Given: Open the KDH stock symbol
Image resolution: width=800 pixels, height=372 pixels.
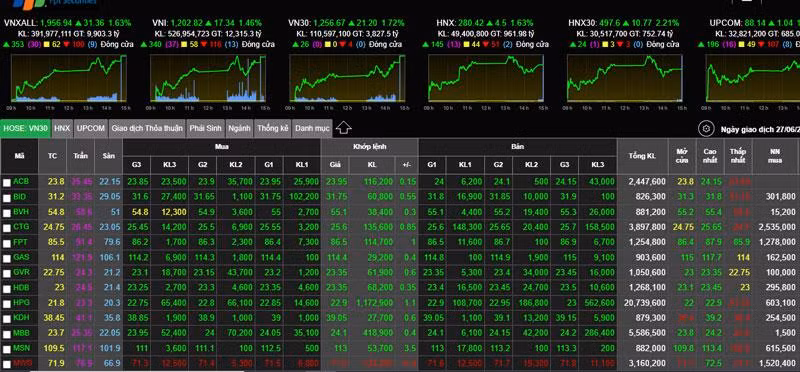Looking at the screenshot, I should [x=21, y=318].
